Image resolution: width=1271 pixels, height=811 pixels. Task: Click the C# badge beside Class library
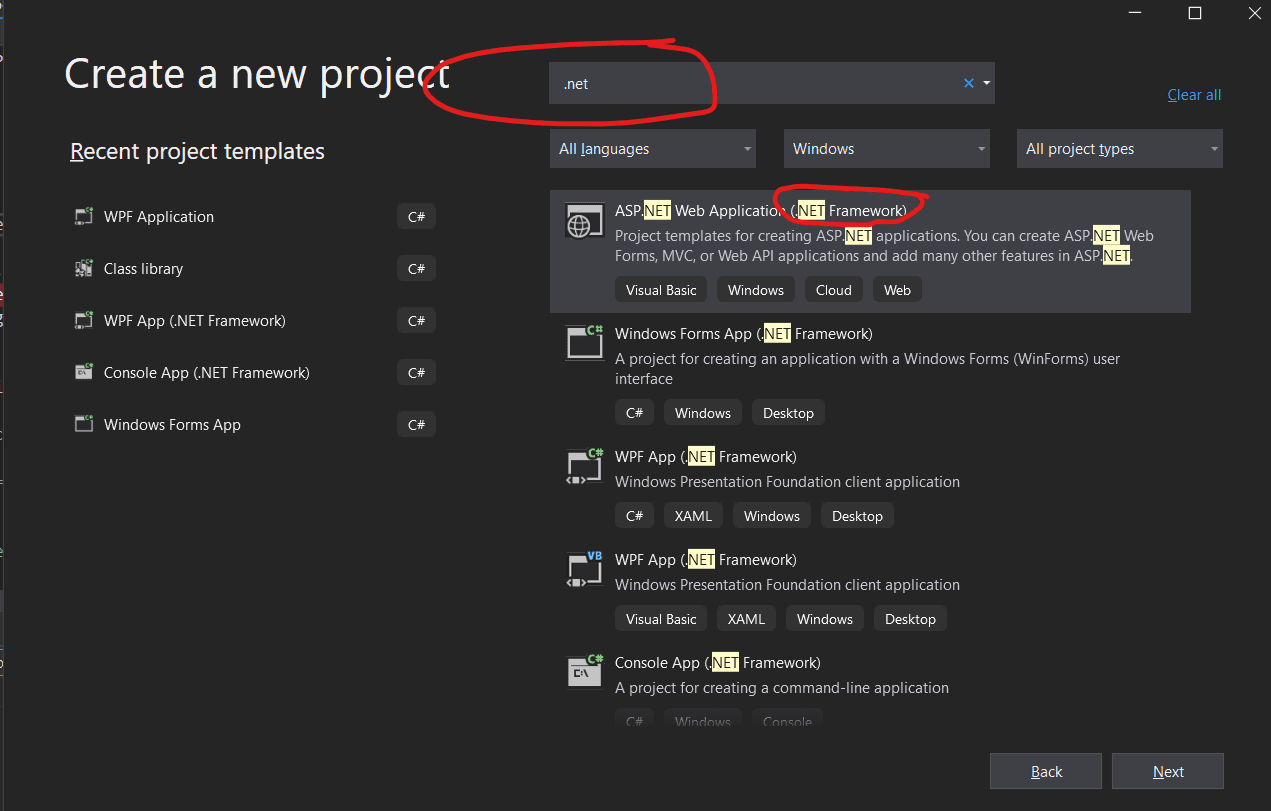click(x=417, y=269)
